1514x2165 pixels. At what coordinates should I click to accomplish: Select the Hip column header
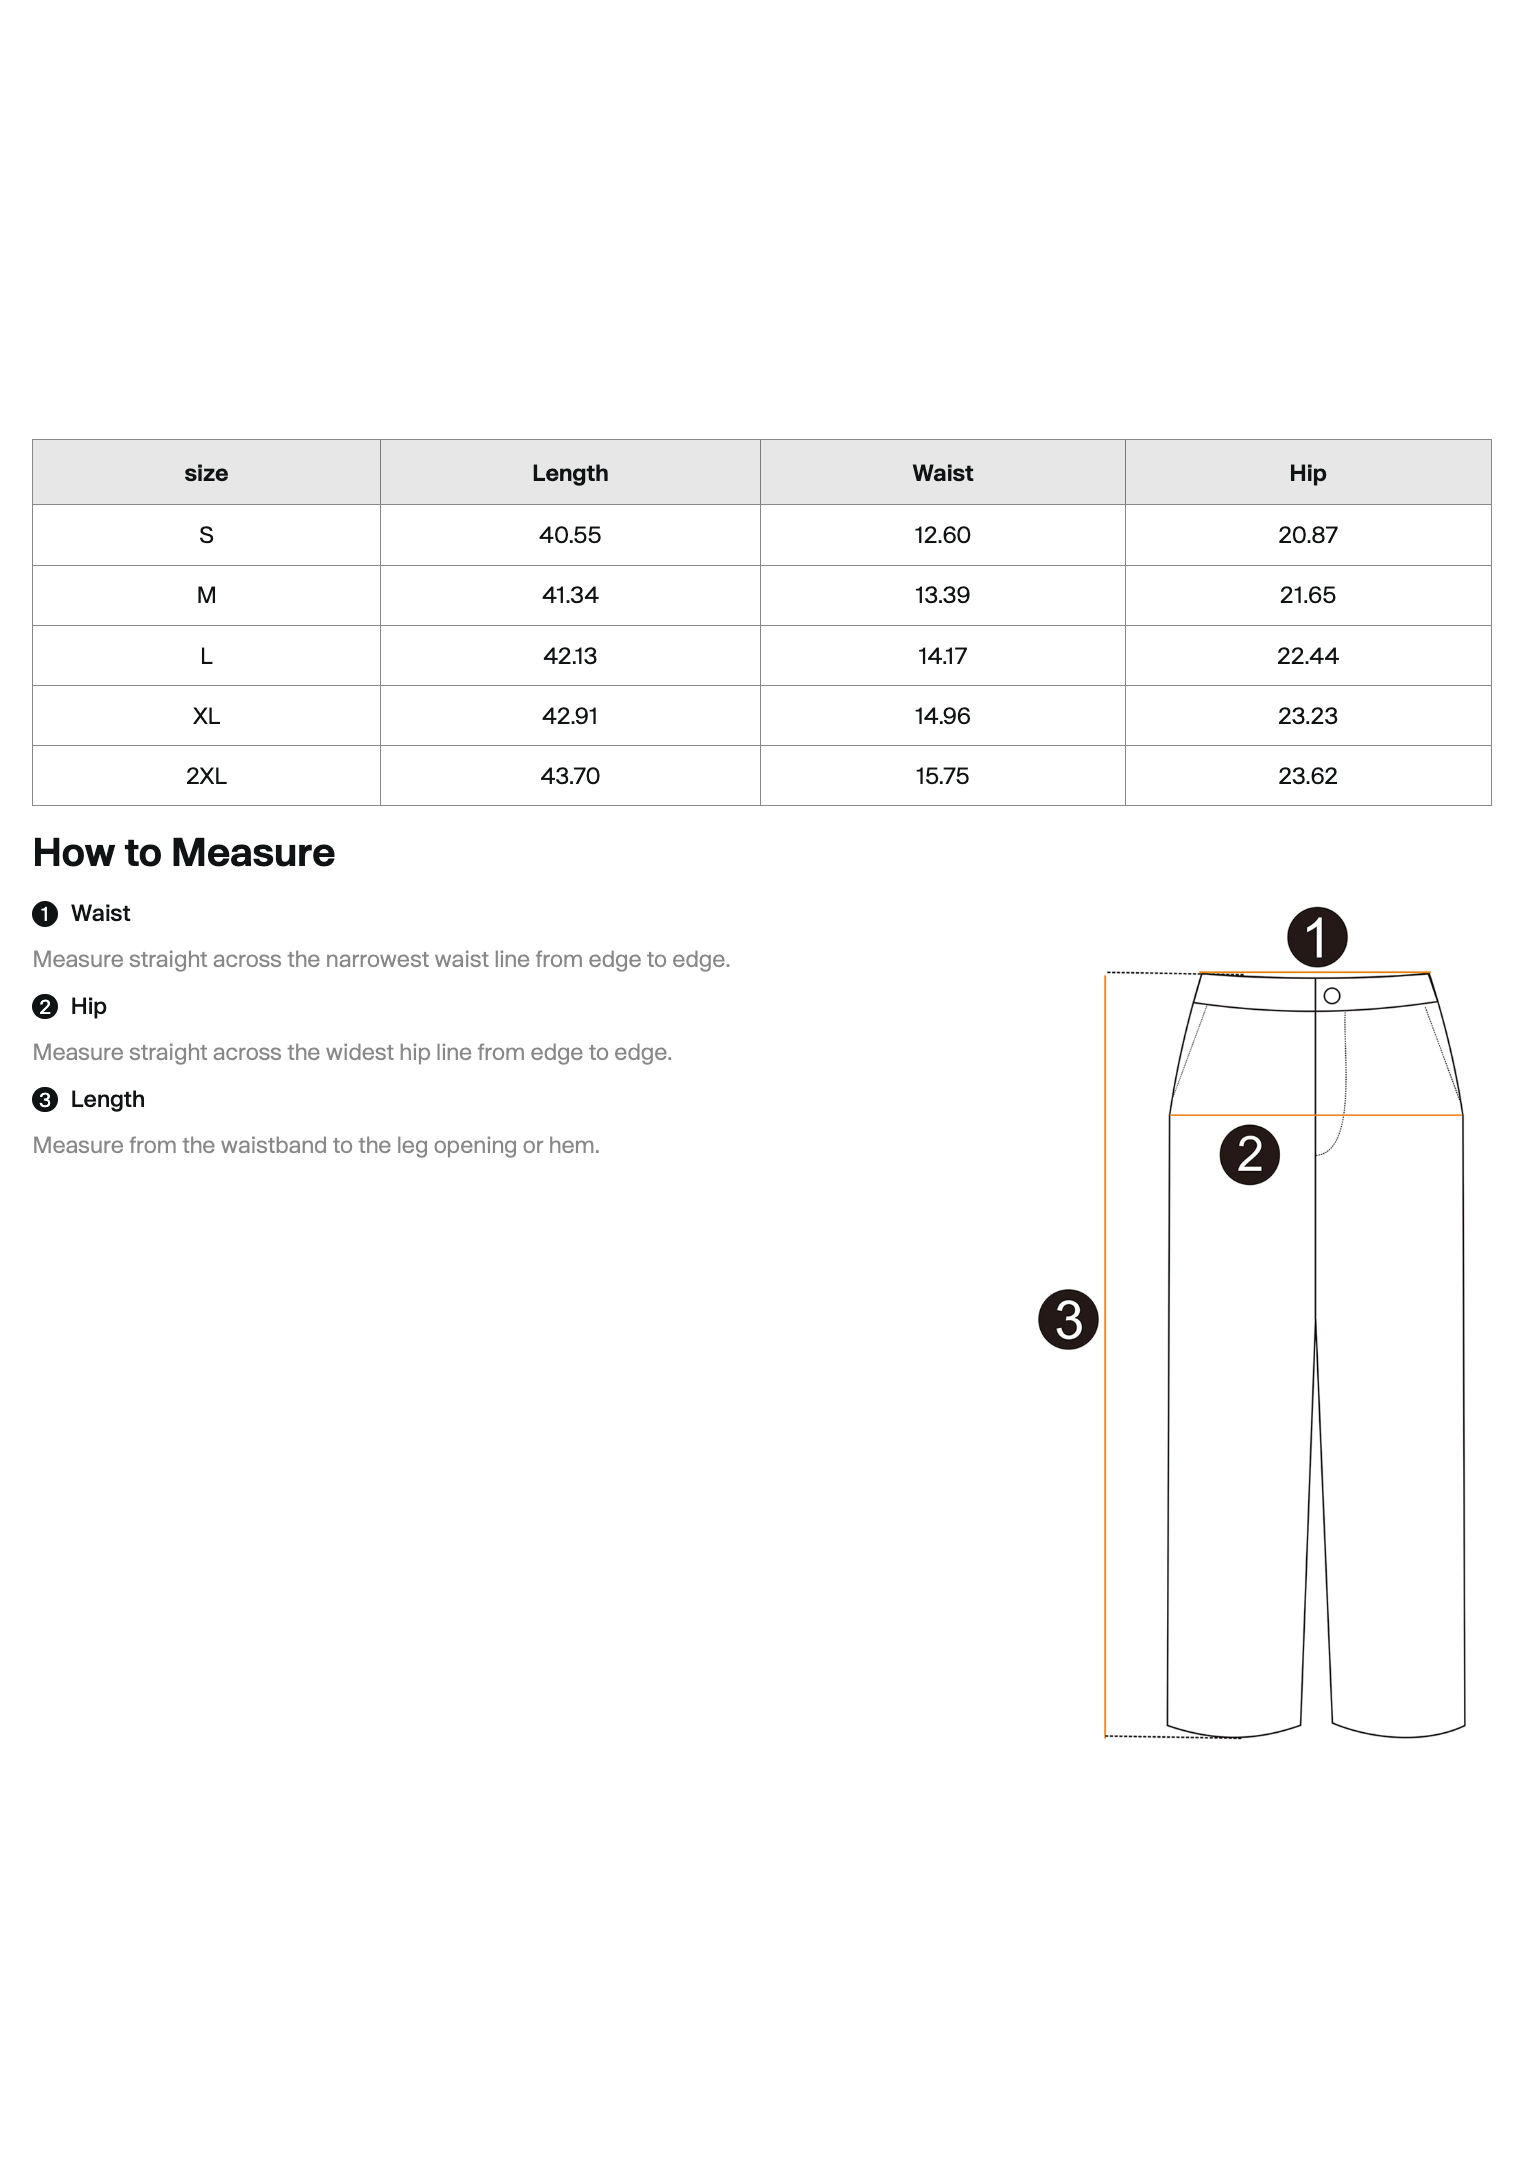coord(1308,472)
